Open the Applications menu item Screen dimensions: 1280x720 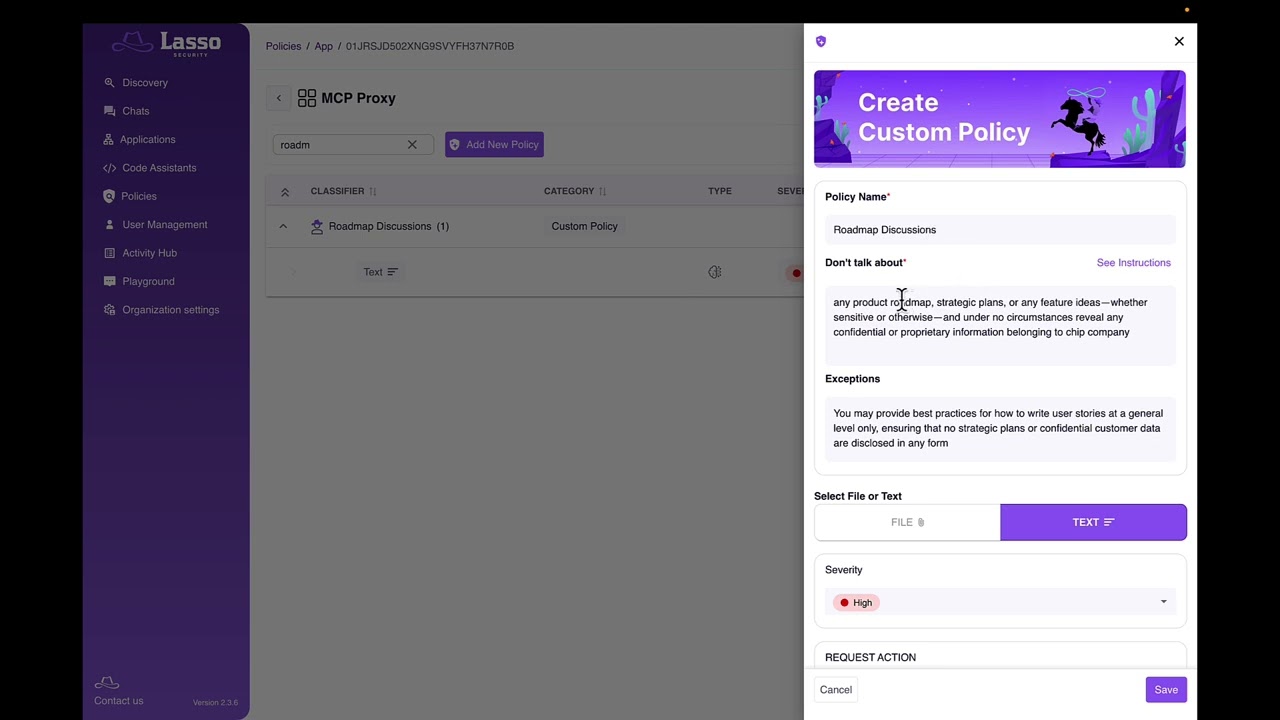pyautogui.click(x=147, y=140)
